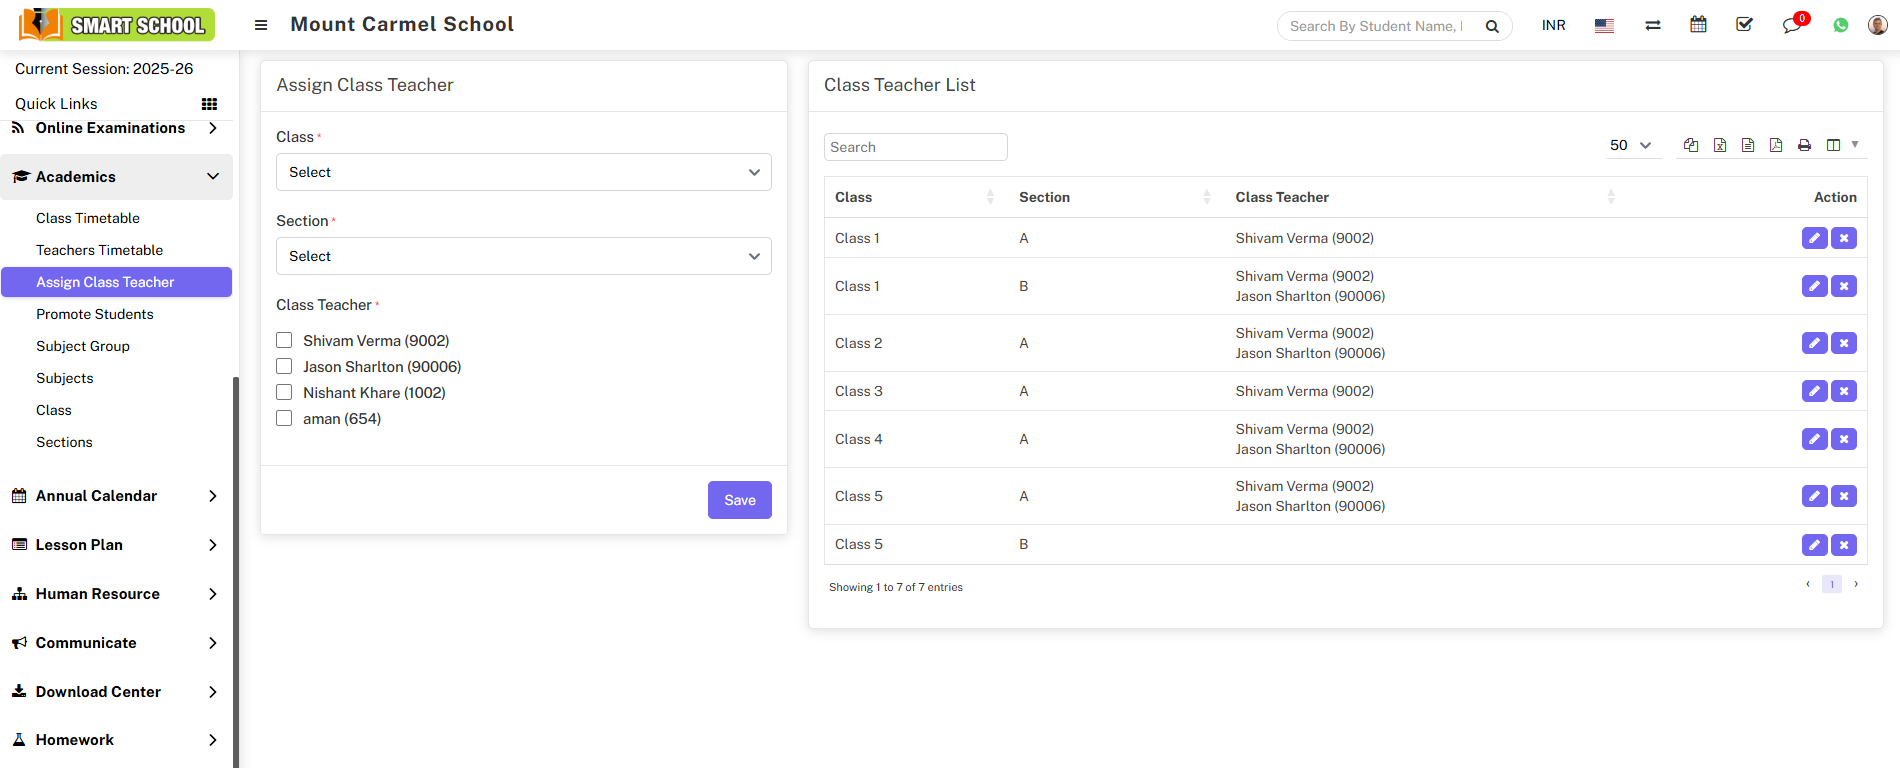Open Sections menu item
The width and height of the screenshot is (1900, 768).
[64, 442]
